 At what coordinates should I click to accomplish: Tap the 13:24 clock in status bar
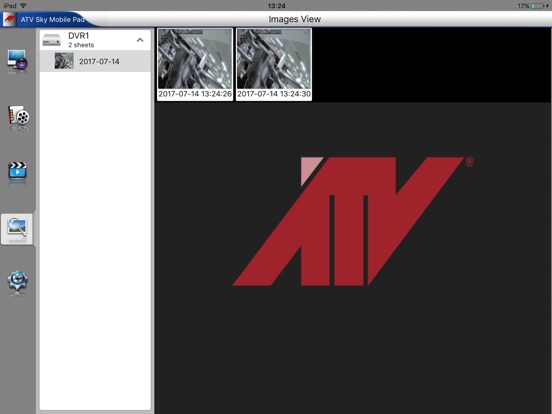coord(276,6)
